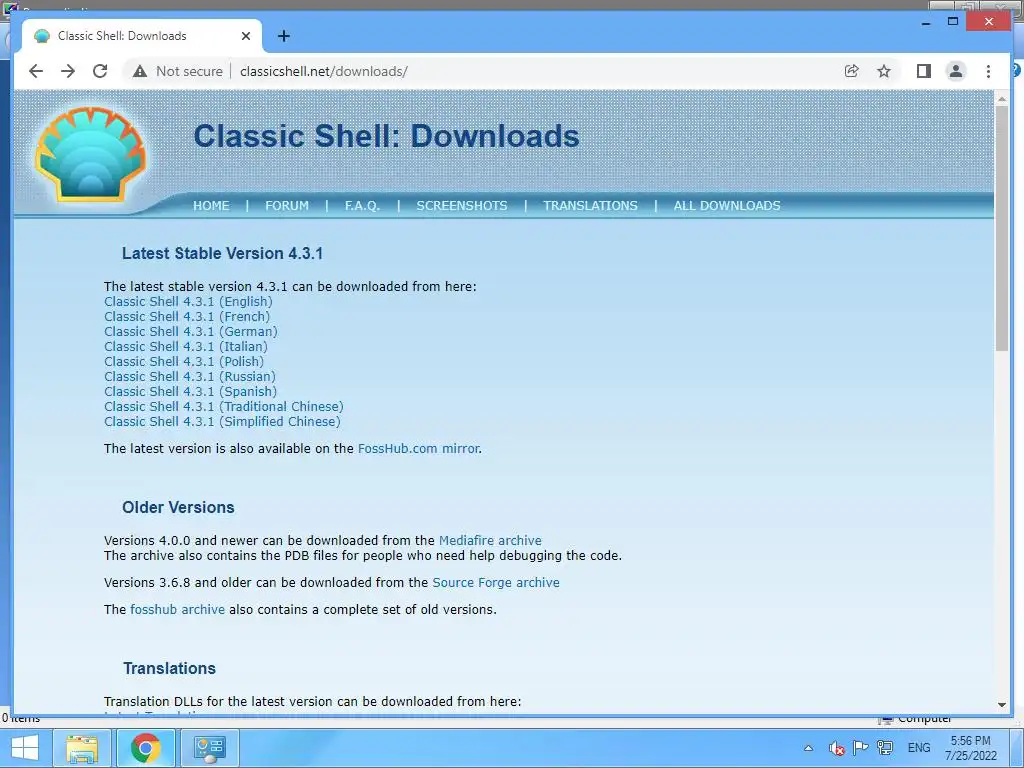Open File Explorer from the taskbar
Viewport: 1024px width, 768px height.
pos(82,748)
